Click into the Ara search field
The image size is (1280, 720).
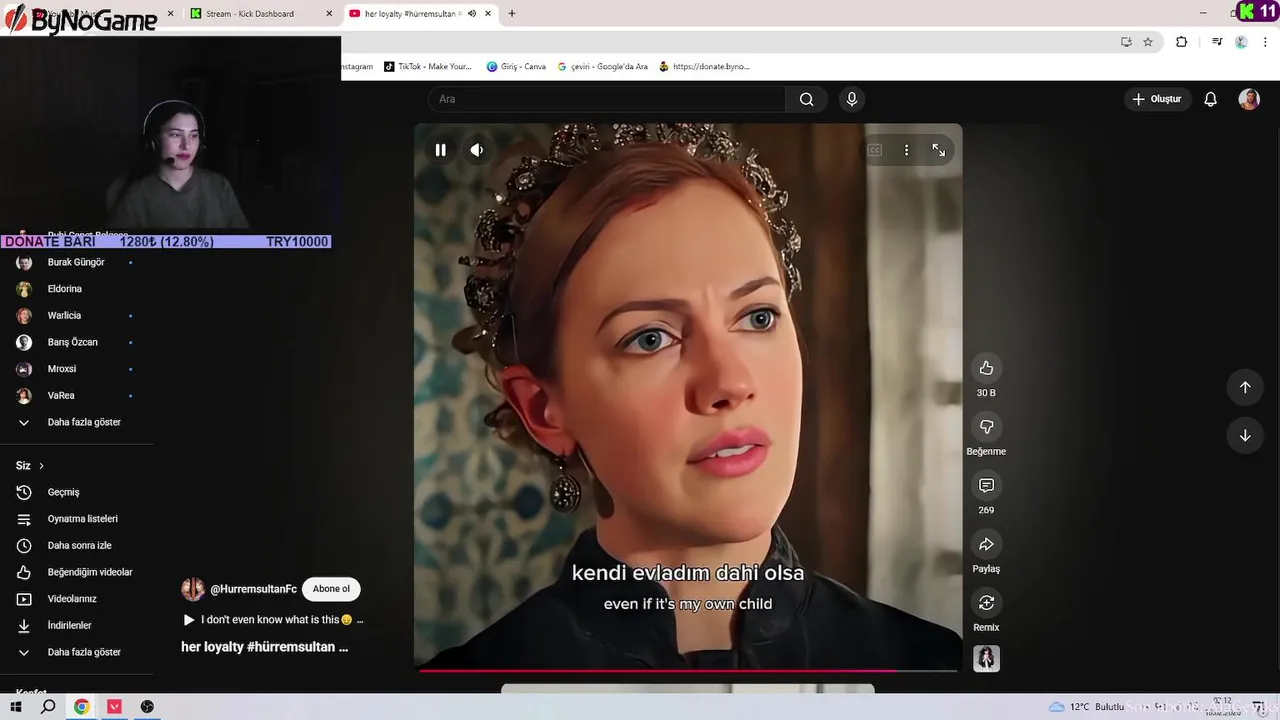click(x=607, y=99)
